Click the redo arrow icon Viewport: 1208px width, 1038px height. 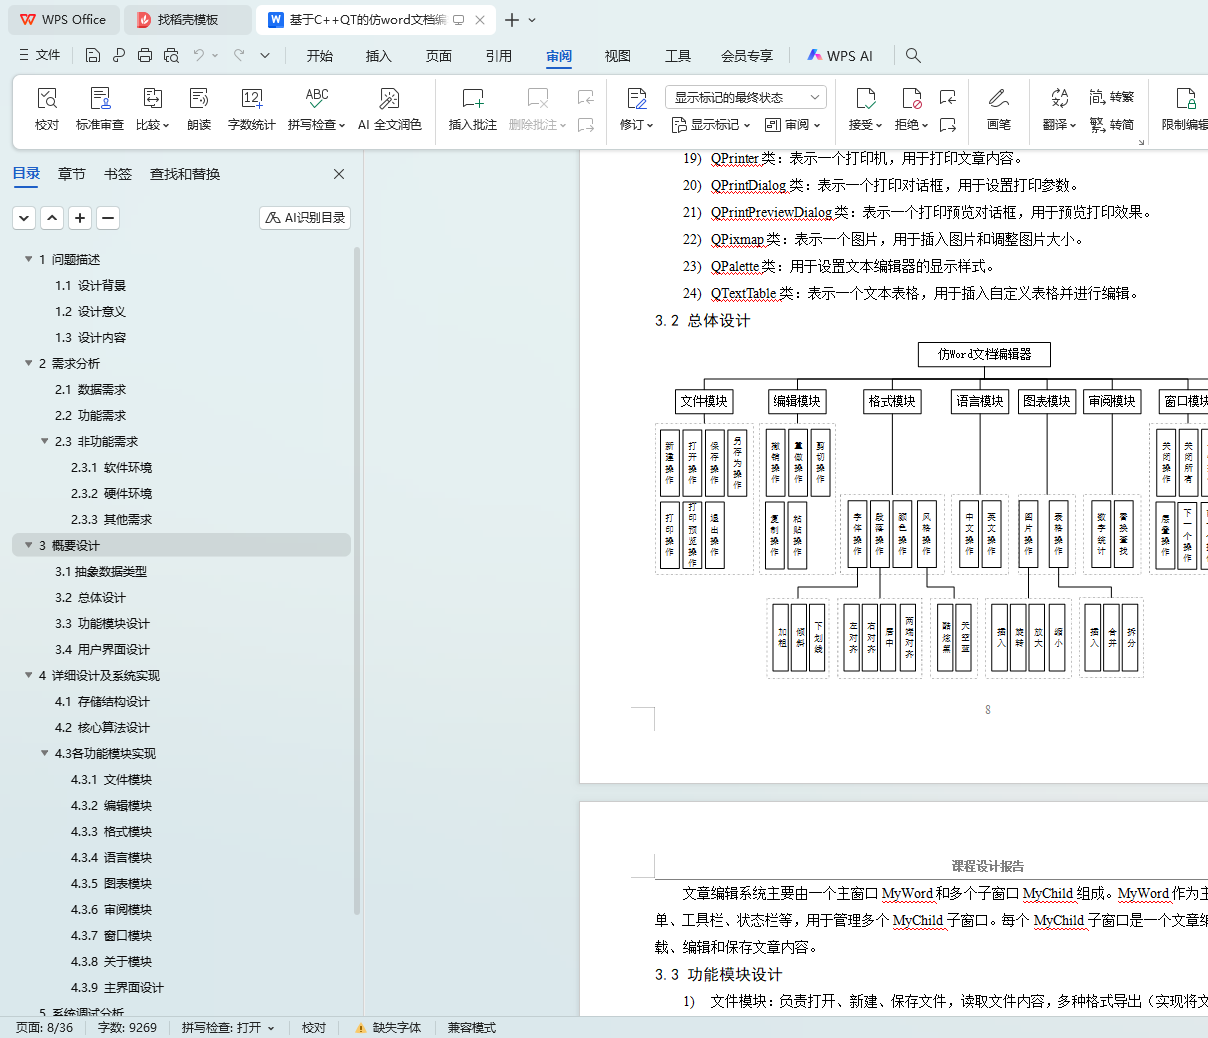239,55
